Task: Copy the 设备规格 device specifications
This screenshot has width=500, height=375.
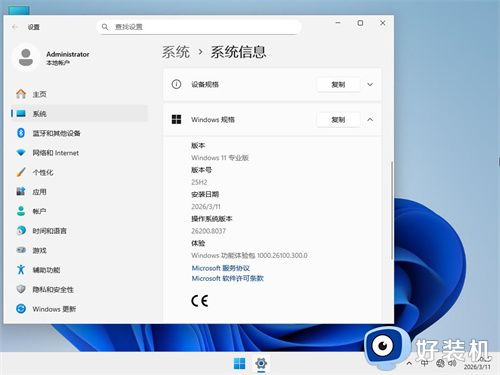Action: (x=338, y=85)
